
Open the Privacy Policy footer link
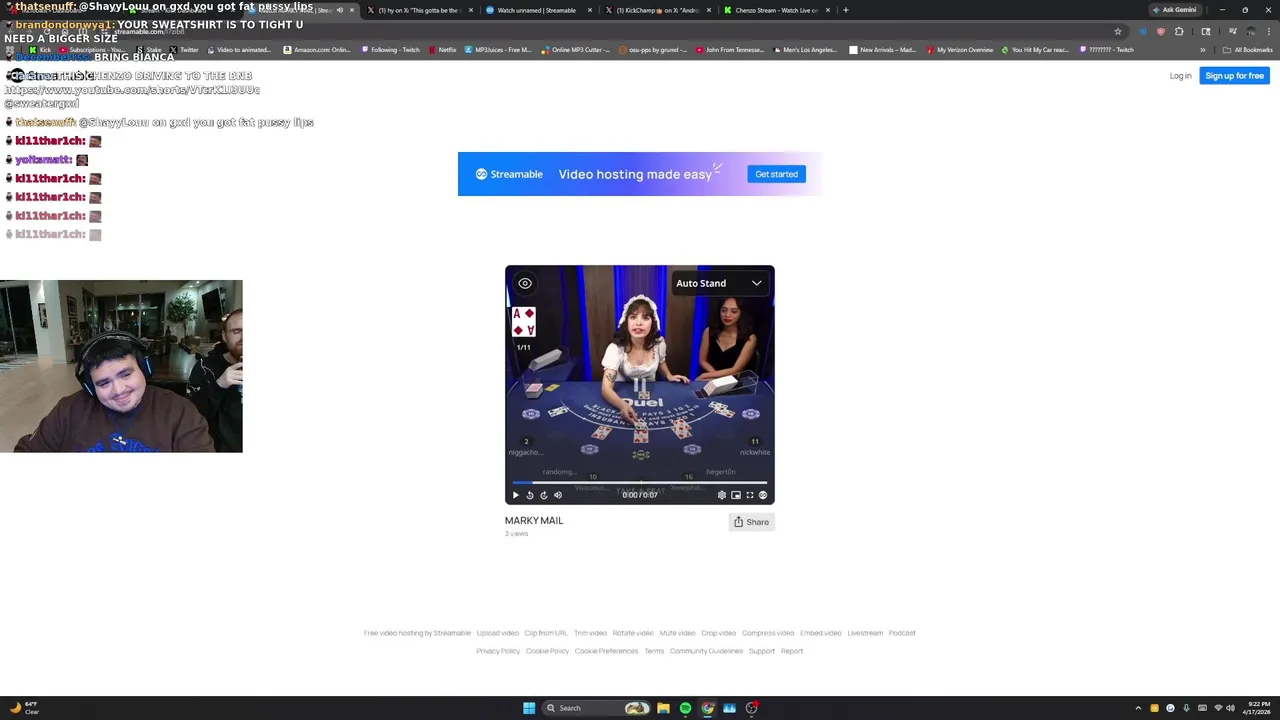point(498,651)
